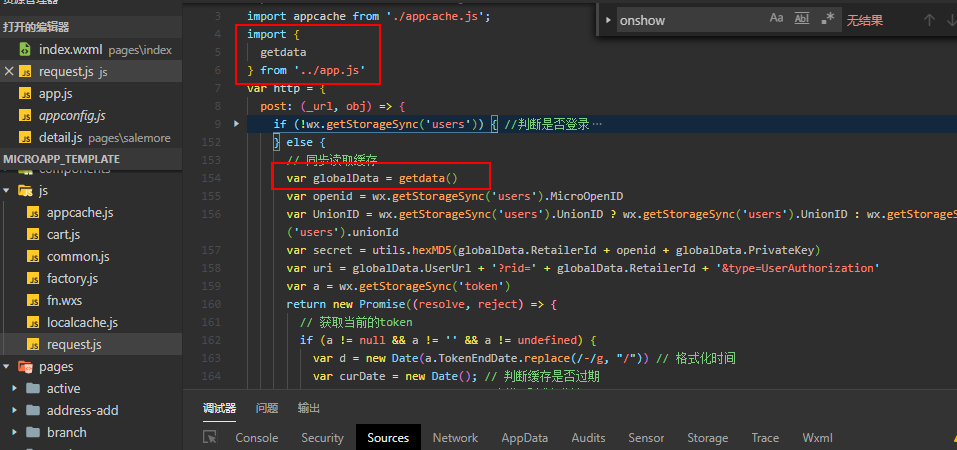Unfold collapsed code at line 9

(x=237, y=125)
